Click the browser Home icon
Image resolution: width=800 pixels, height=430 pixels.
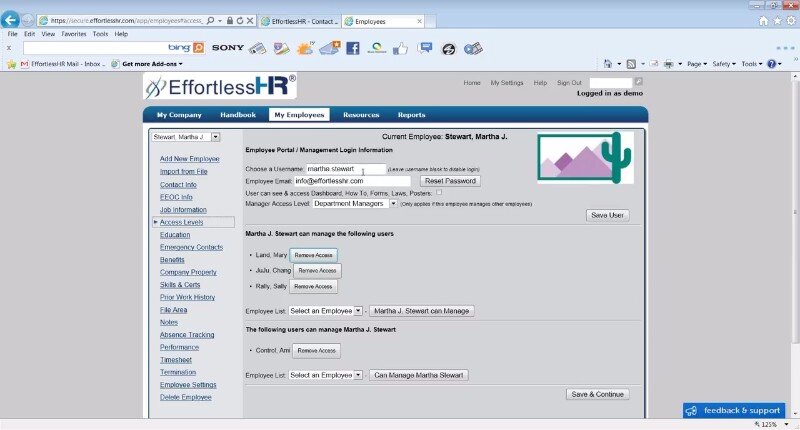coord(763,20)
